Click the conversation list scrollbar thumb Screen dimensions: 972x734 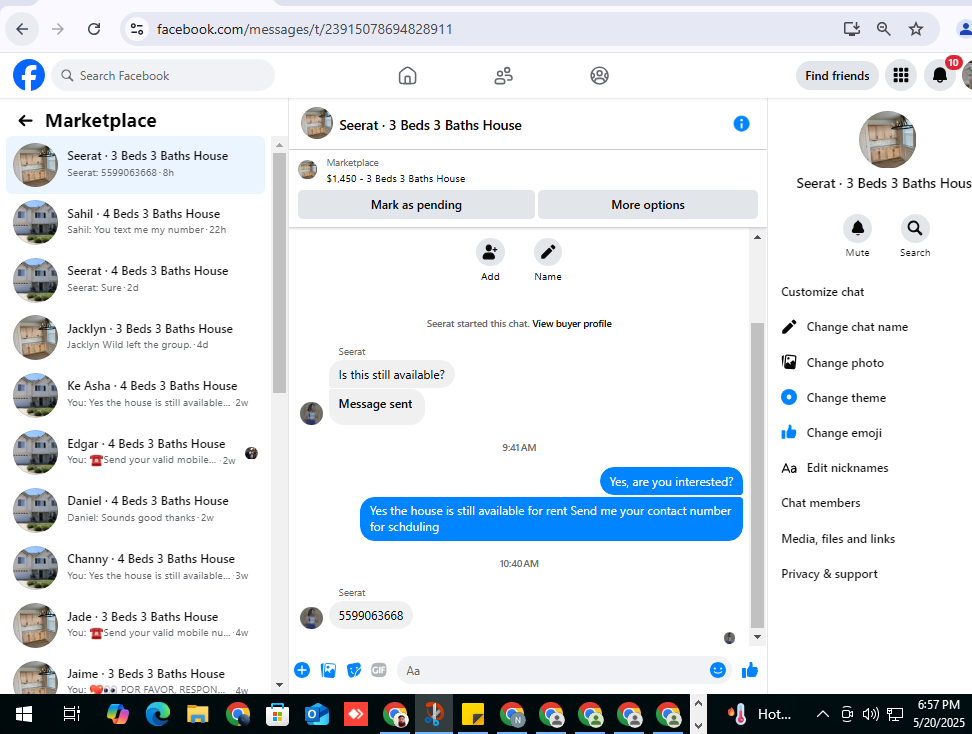[279, 273]
